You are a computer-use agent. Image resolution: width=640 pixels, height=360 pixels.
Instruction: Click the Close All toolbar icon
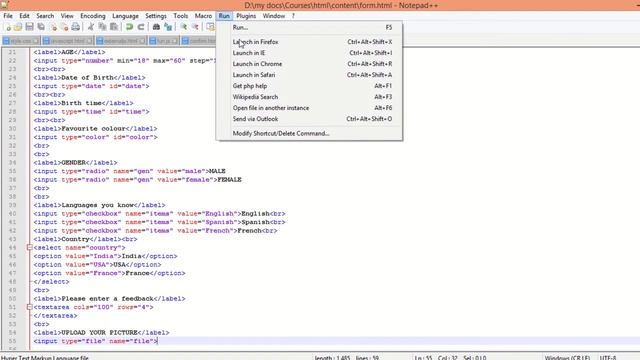pyautogui.click(x=64, y=27)
